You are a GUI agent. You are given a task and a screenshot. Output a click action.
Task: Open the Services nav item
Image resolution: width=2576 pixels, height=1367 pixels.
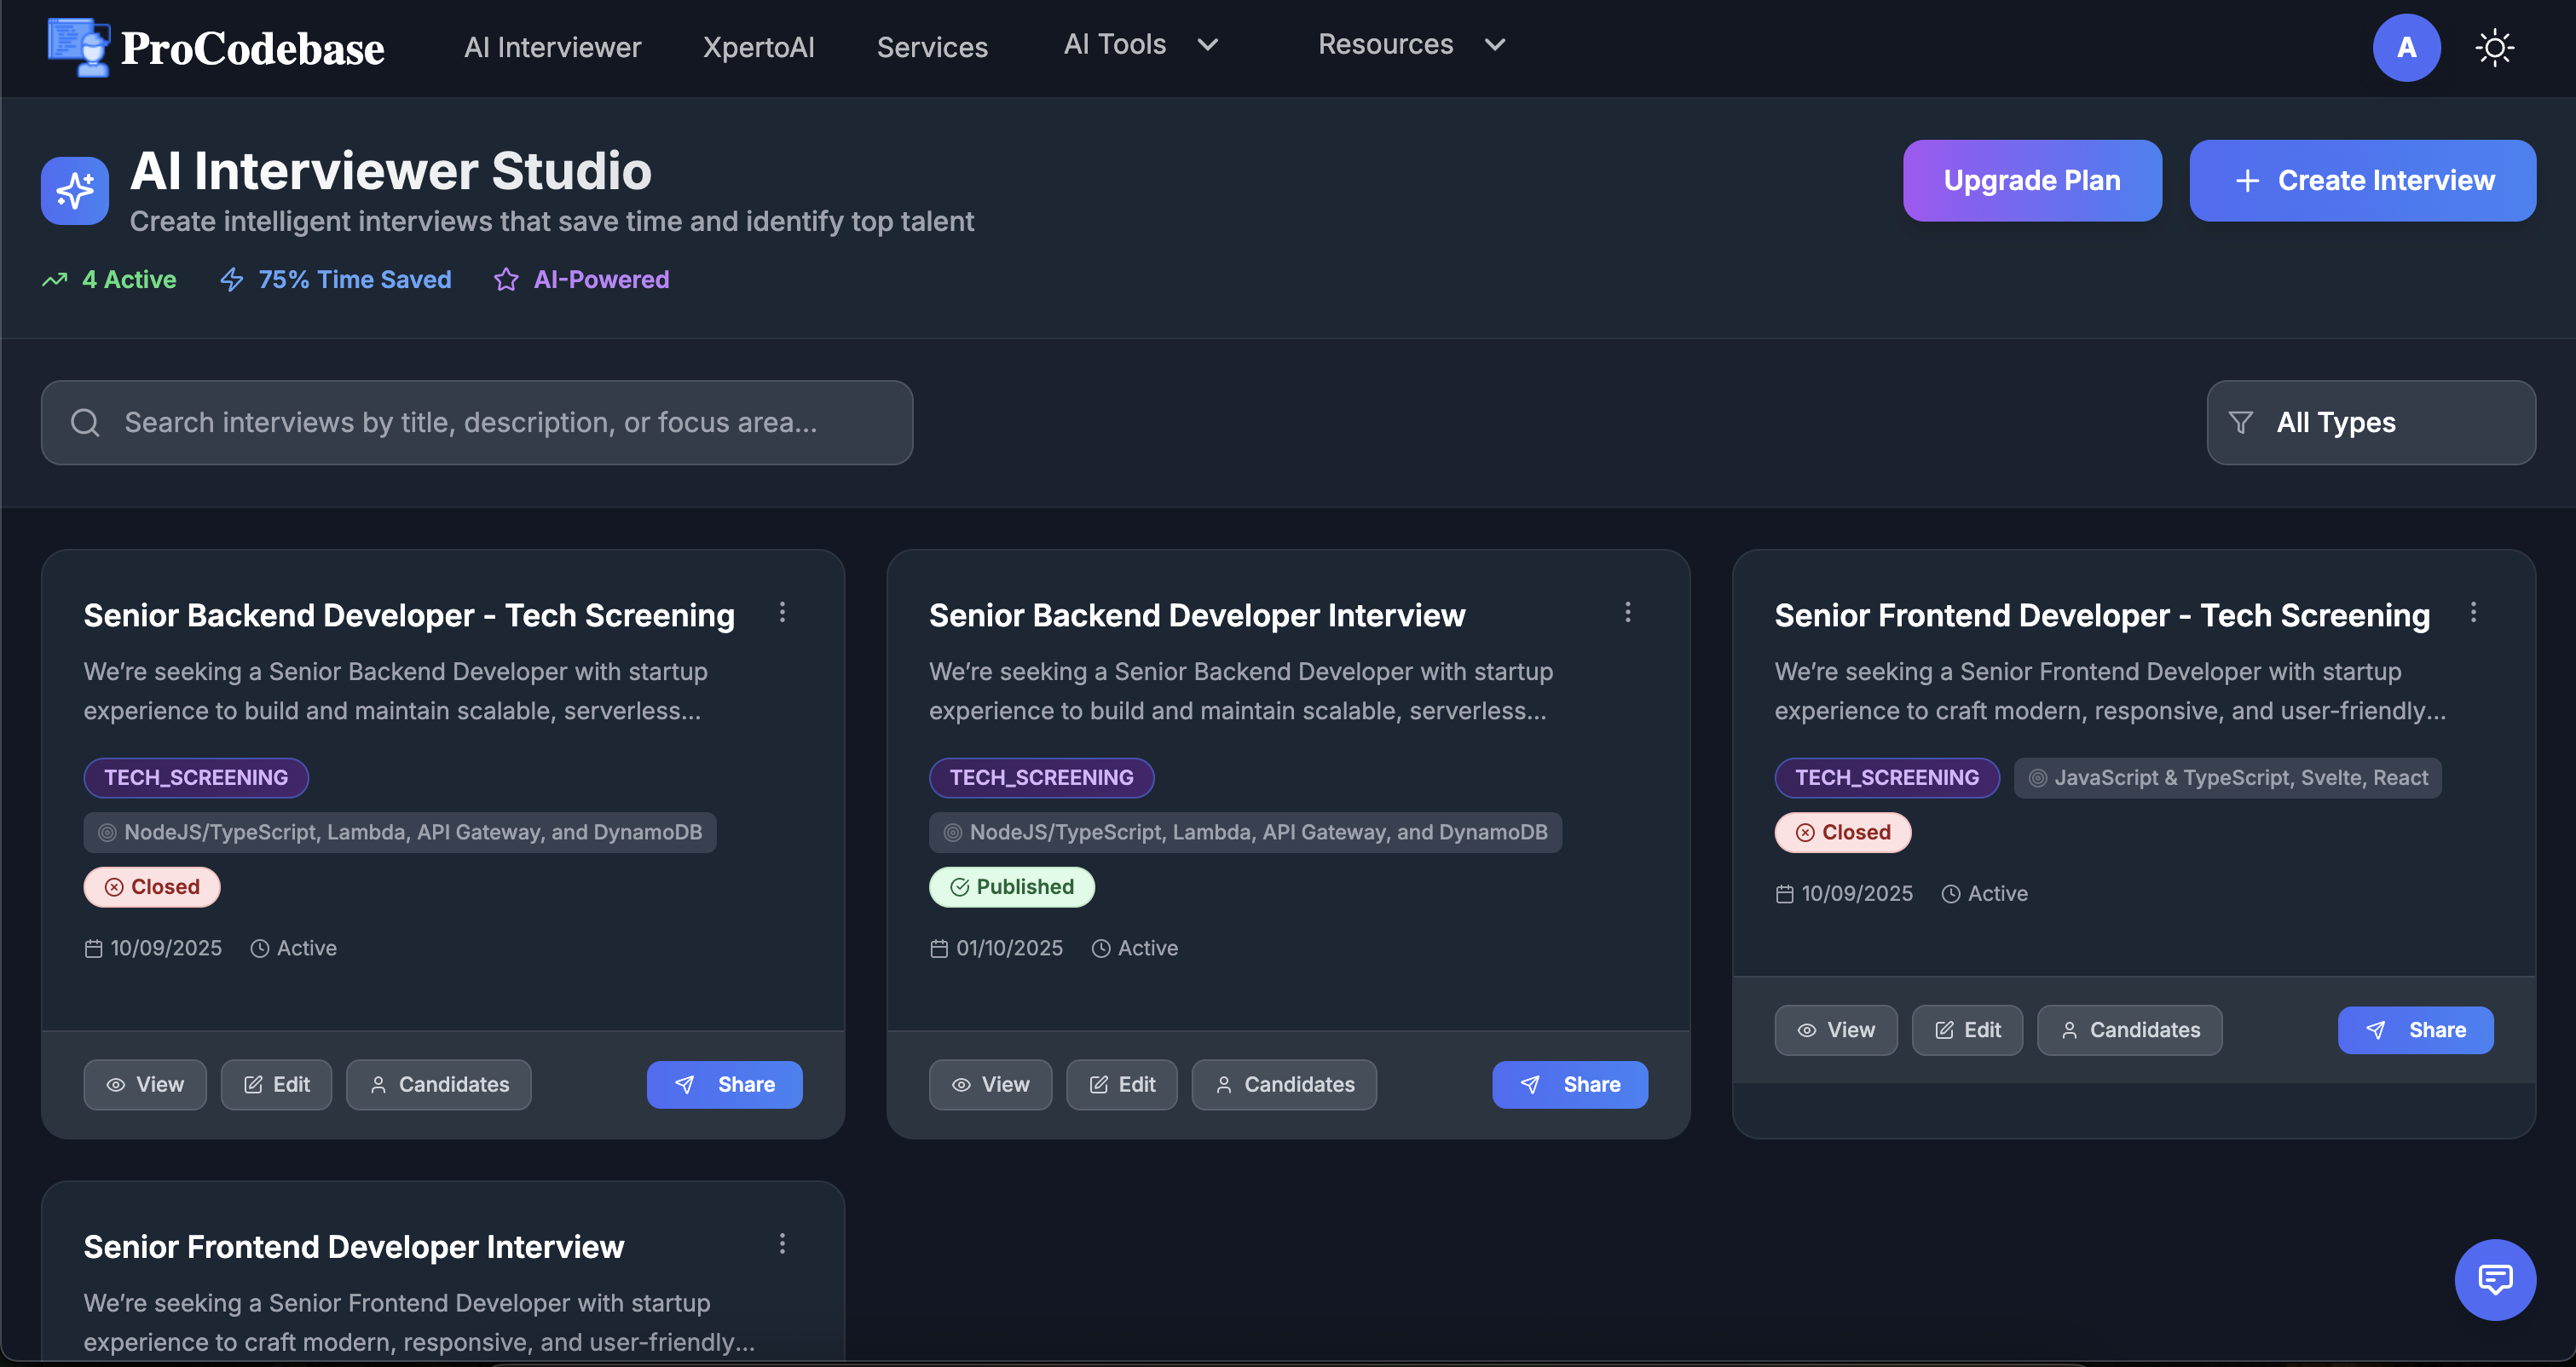[932, 47]
